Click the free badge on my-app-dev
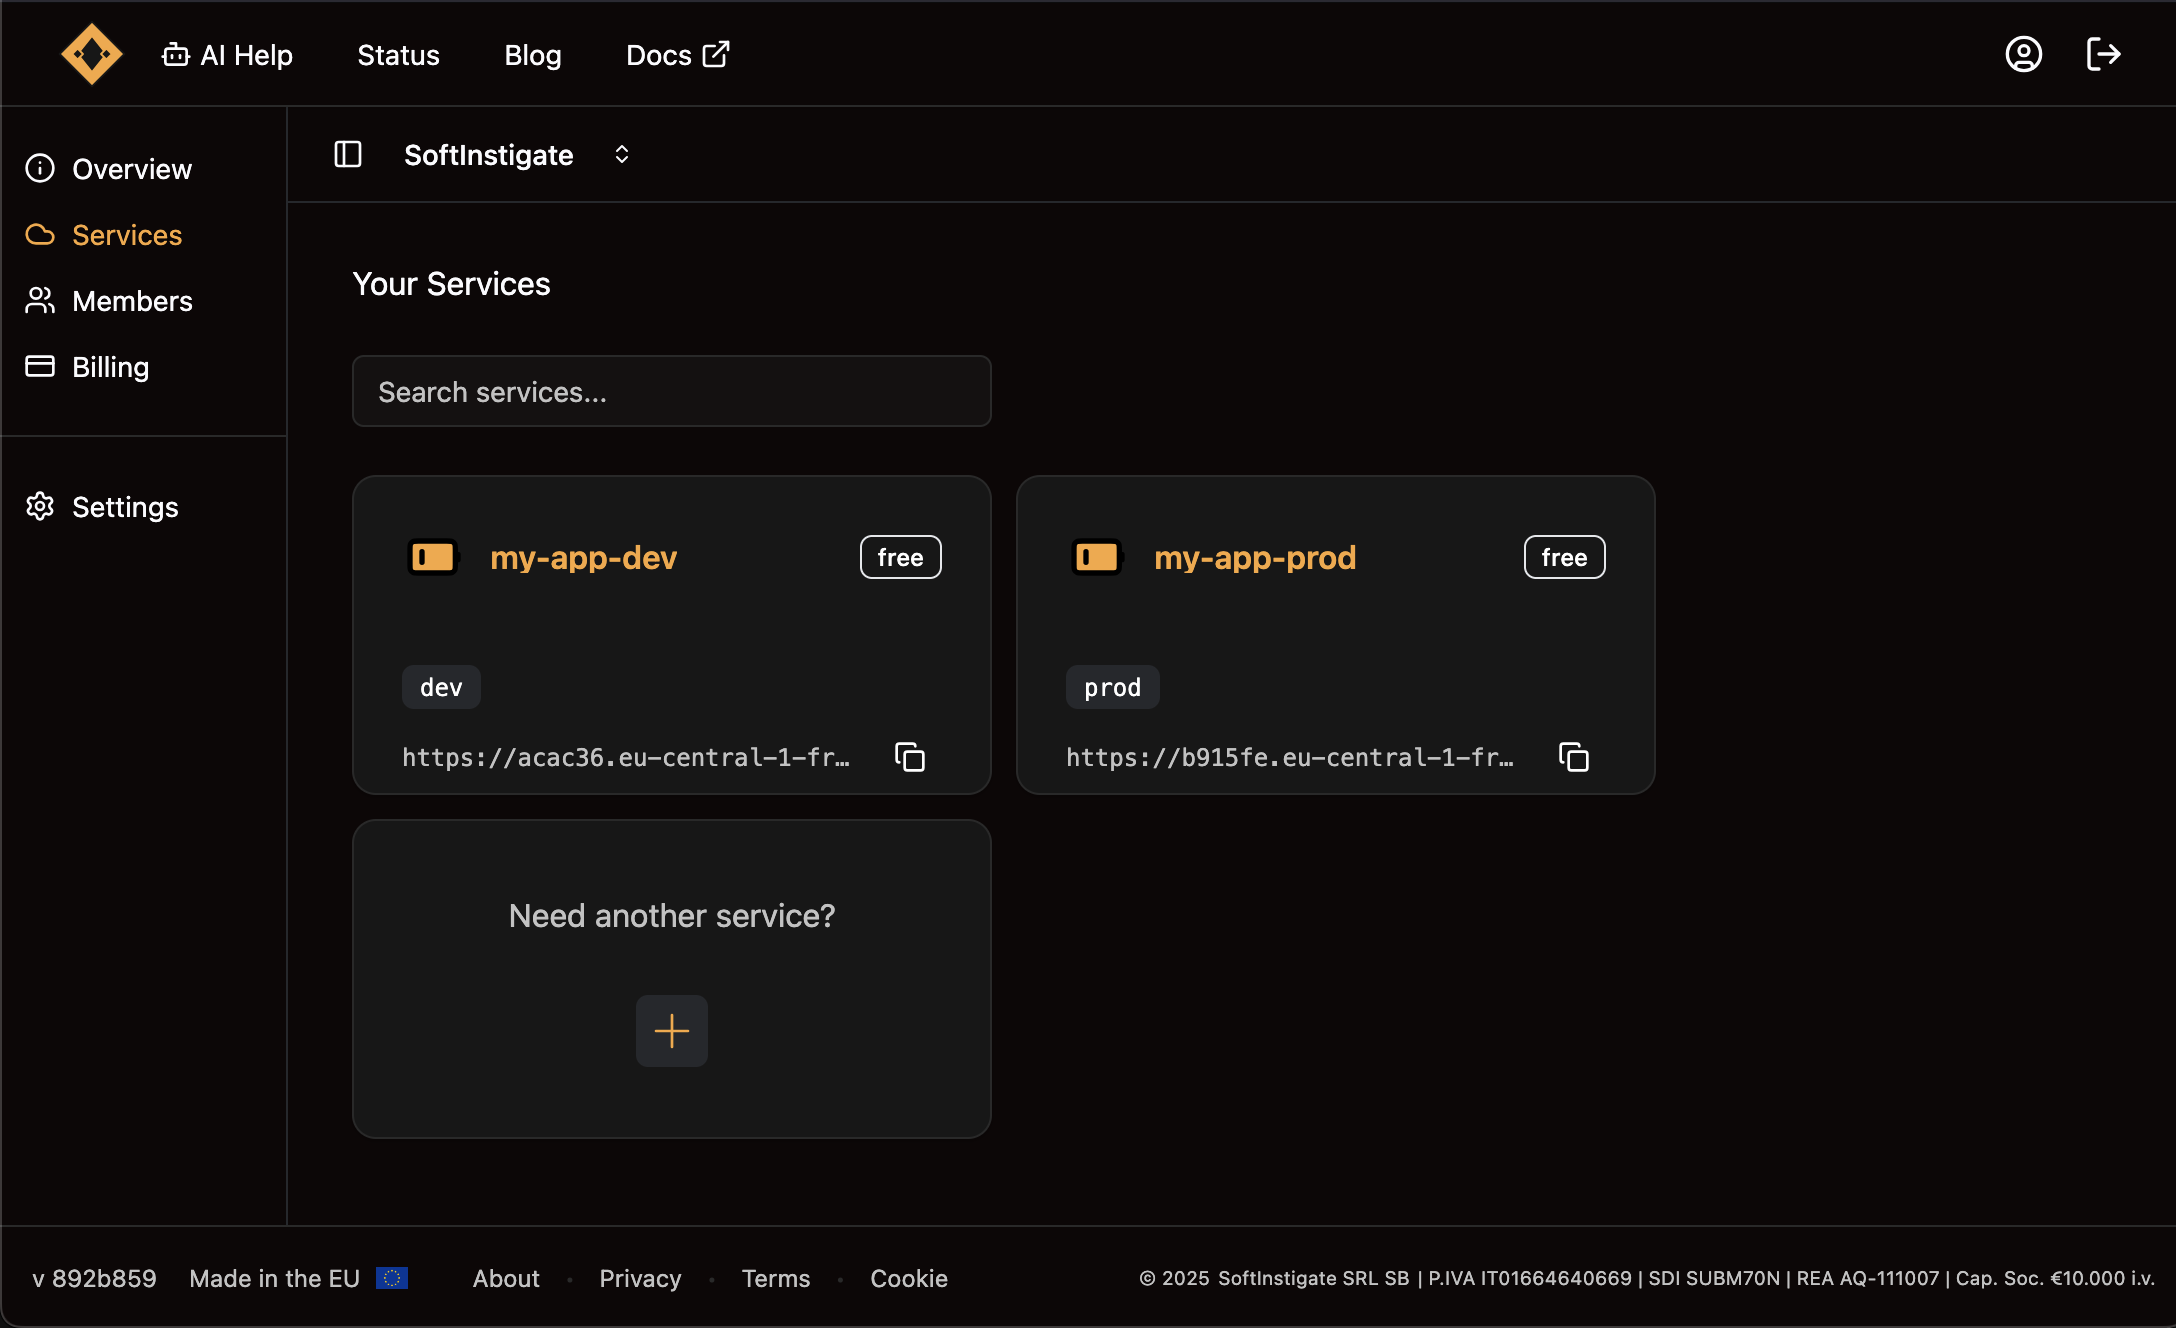Image resolution: width=2176 pixels, height=1328 pixels. tap(900, 557)
